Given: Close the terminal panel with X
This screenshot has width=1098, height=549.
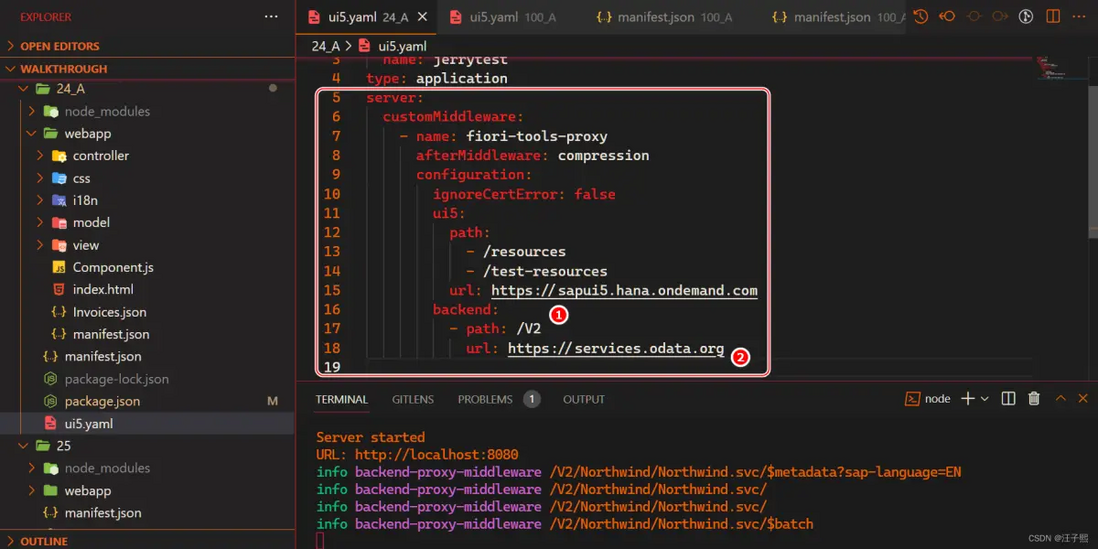Looking at the screenshot, I should [1085, 398].
